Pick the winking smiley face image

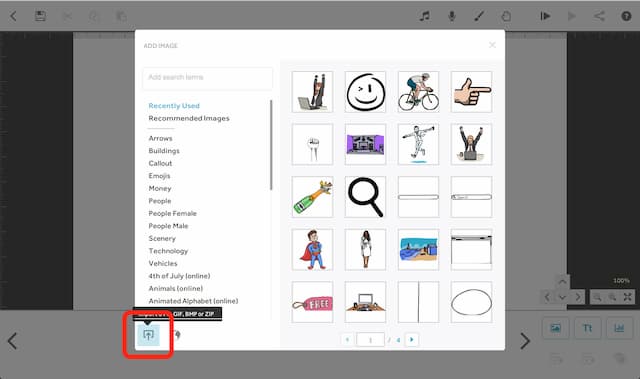point(365,92)
